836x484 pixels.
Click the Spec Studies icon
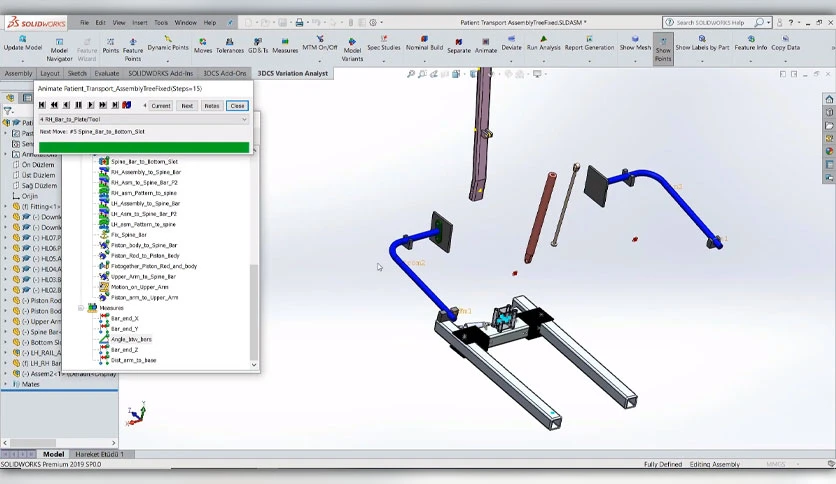(384, 38)
